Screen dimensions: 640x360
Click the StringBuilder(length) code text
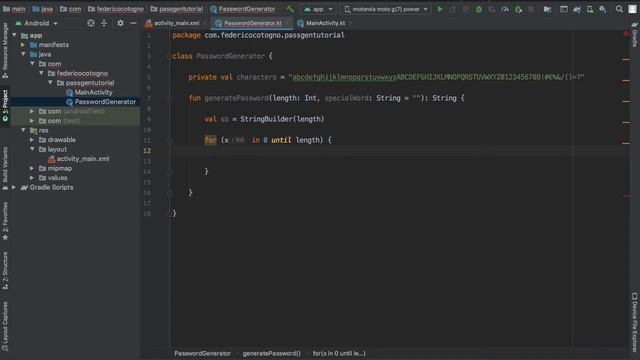point(282,119)
